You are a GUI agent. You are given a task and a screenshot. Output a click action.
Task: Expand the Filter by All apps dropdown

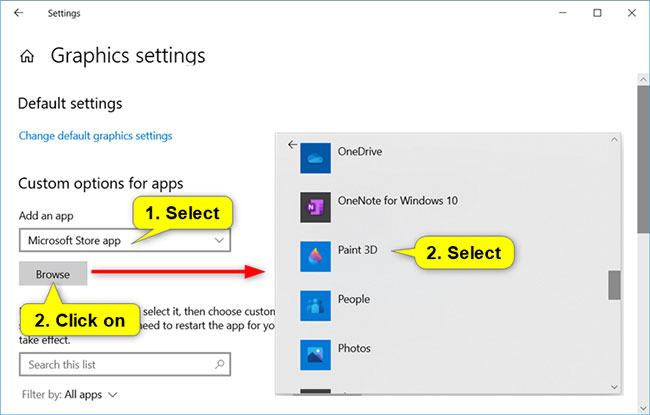coord(70,394)
